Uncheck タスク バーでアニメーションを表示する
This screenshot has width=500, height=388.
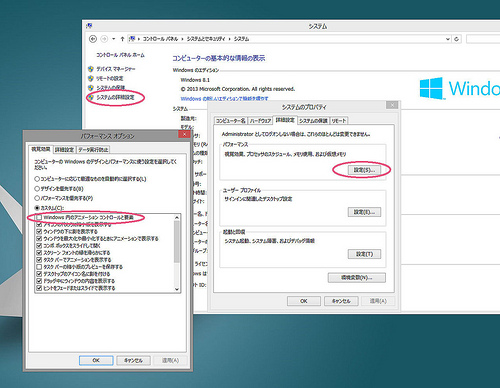[39, 260]
